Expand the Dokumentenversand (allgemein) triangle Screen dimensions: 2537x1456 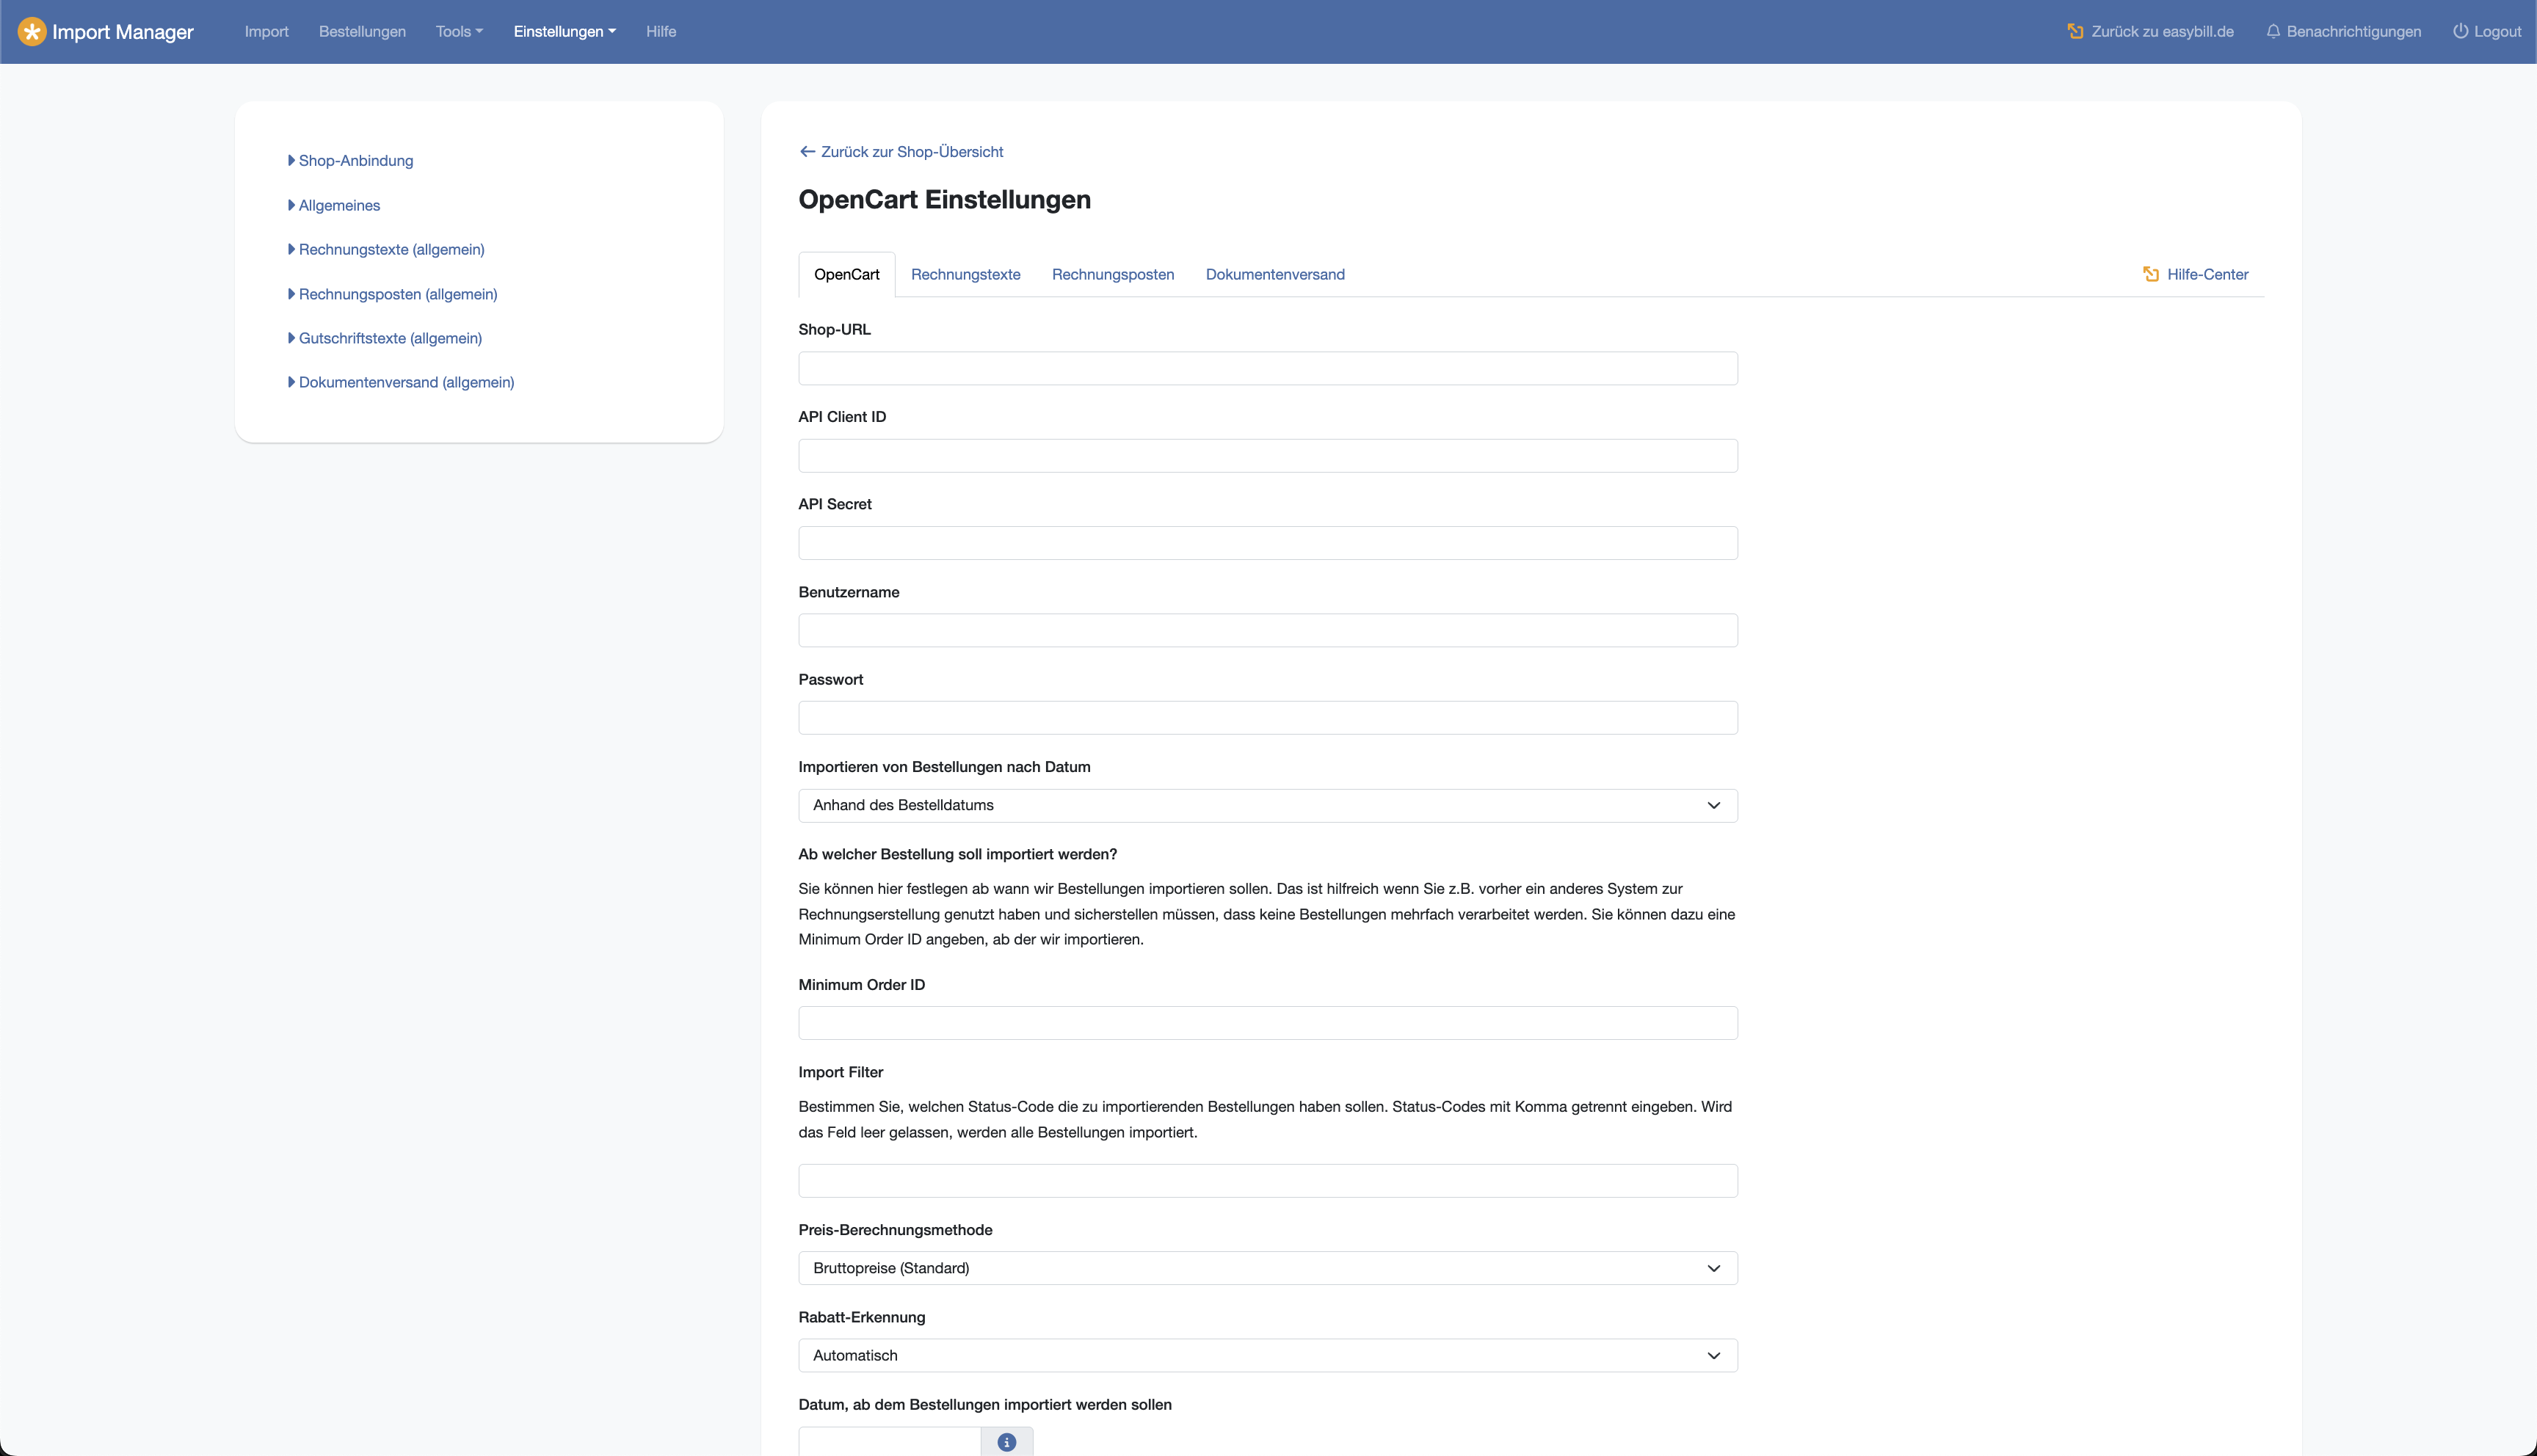(x=291, y=382)
